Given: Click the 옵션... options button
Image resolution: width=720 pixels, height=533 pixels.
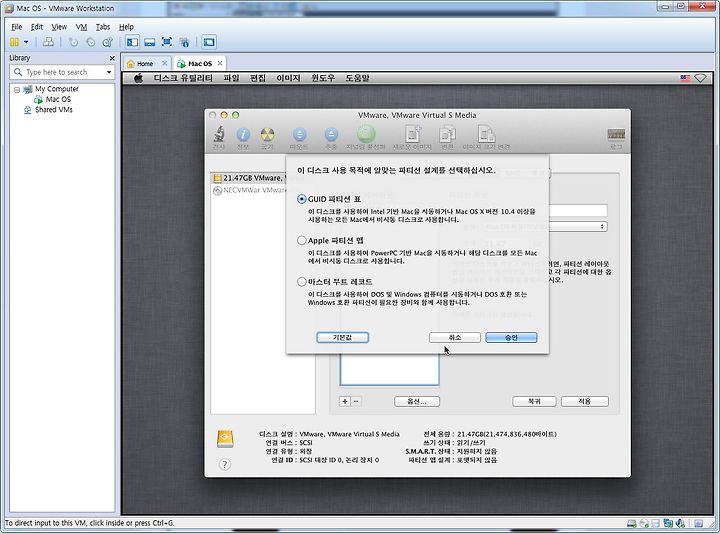Looking at the screenshot, I should pyautogui.click(x=417, y=401).
